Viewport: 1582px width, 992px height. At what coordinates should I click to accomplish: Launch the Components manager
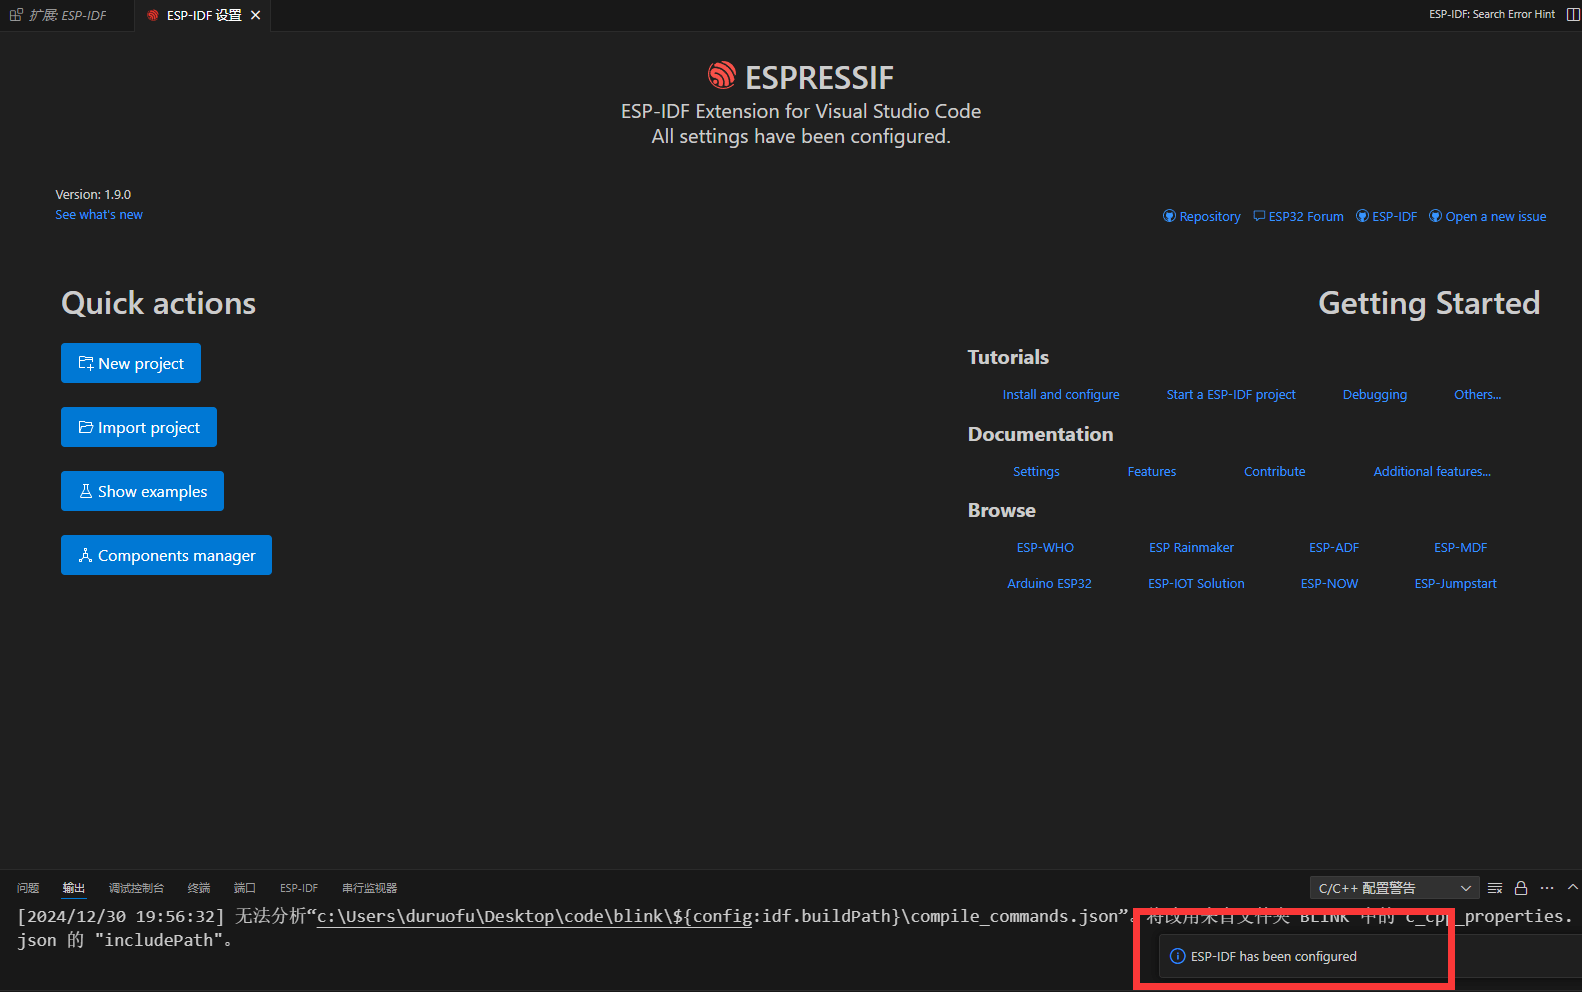166,555
